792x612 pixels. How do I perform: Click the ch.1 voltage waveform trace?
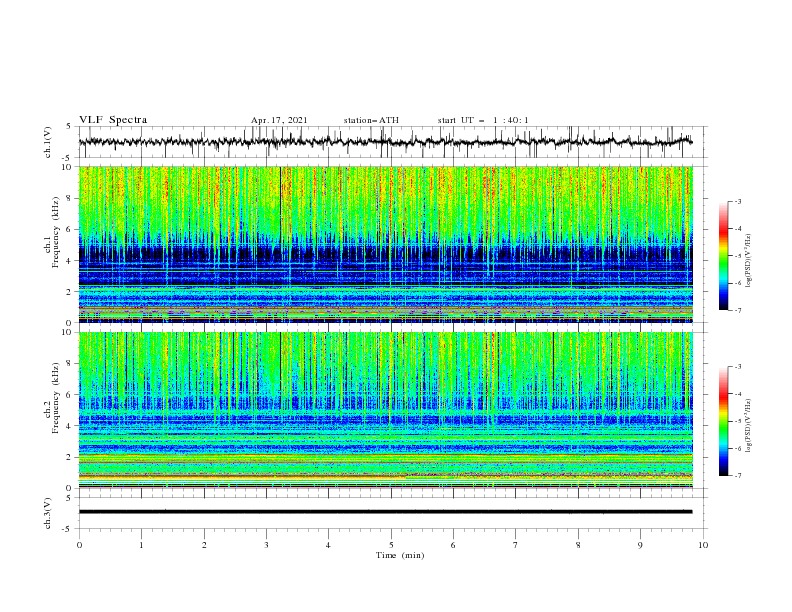(x=385, y=142)
